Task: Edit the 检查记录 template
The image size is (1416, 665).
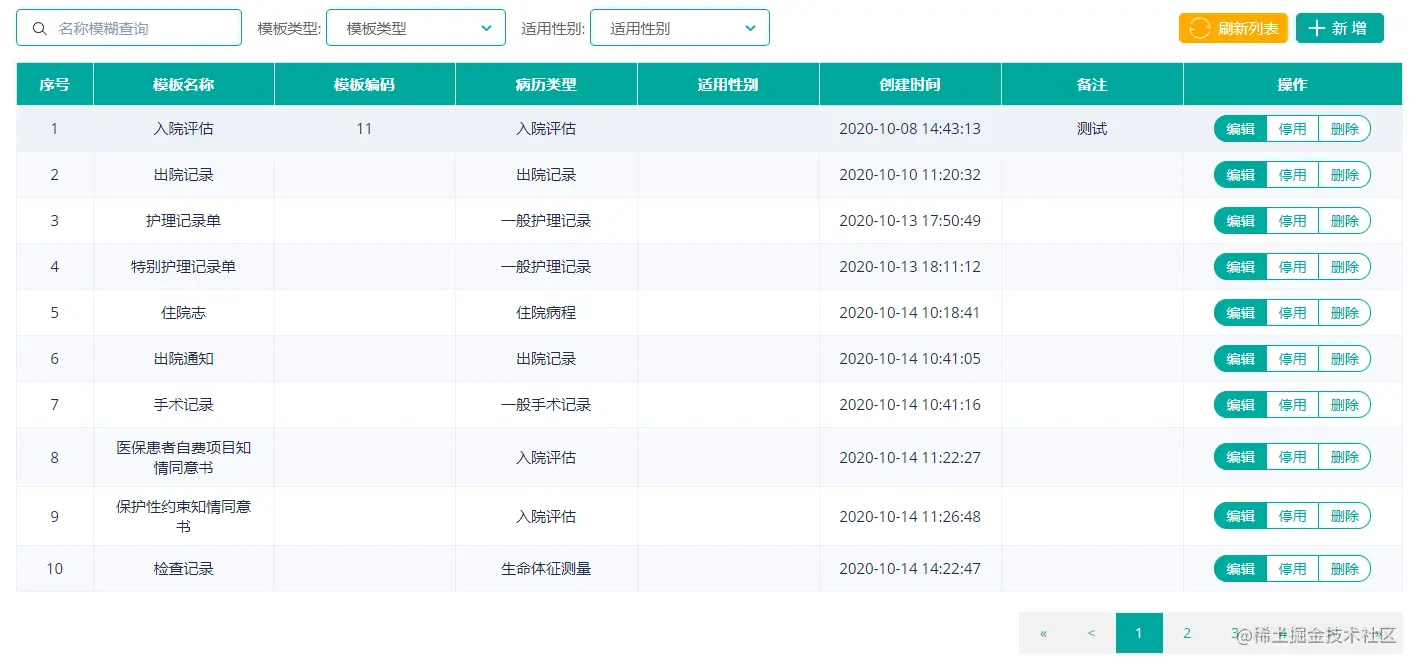Action: 1240,569
